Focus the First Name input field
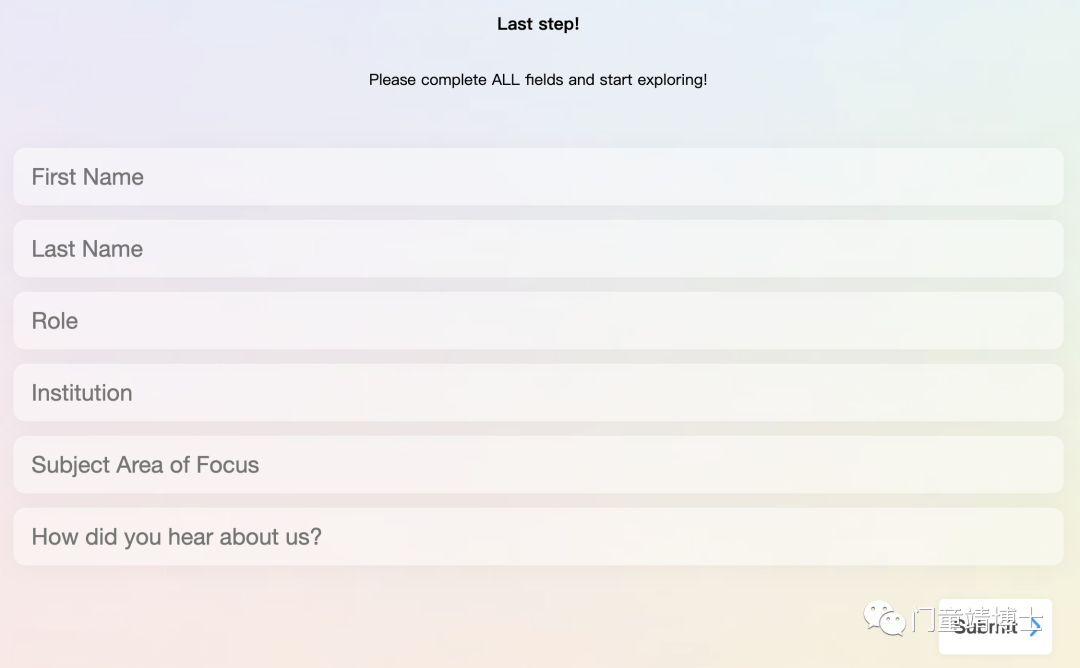This screenshot has height=668, width=1080. tap(539, 177)
